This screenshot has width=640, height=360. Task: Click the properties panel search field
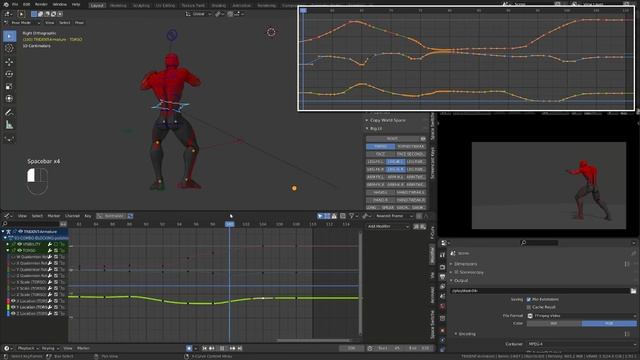539,243
